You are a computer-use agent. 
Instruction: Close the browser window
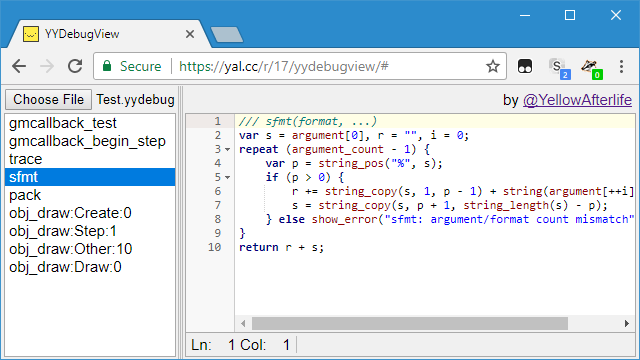616,16
